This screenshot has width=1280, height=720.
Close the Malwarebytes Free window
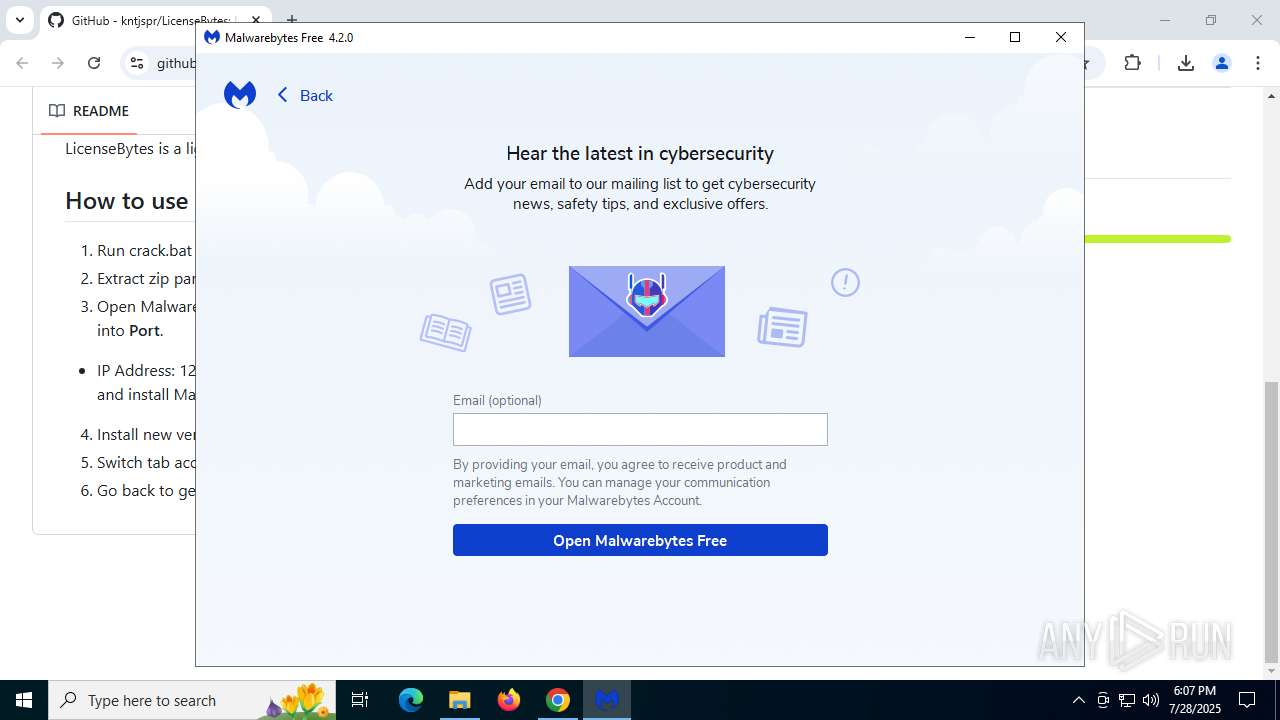click(1061, 37)
